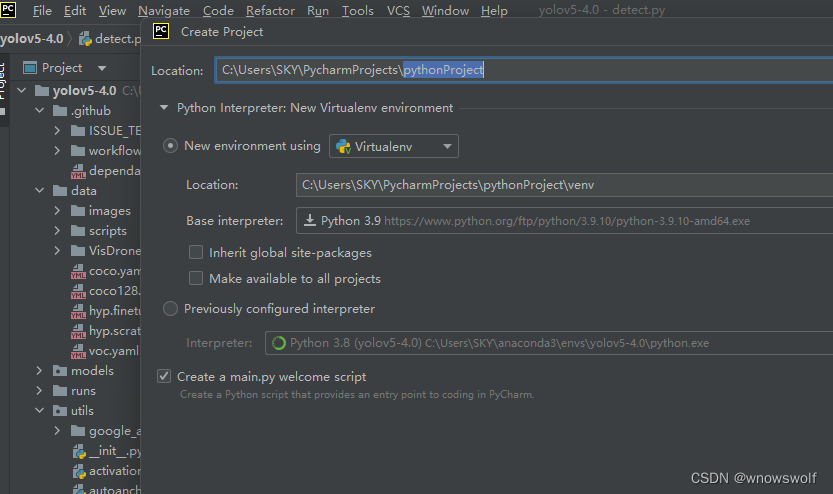The image size is (833, 494).
Task: Open the File menu
Action: click(42, 11)
